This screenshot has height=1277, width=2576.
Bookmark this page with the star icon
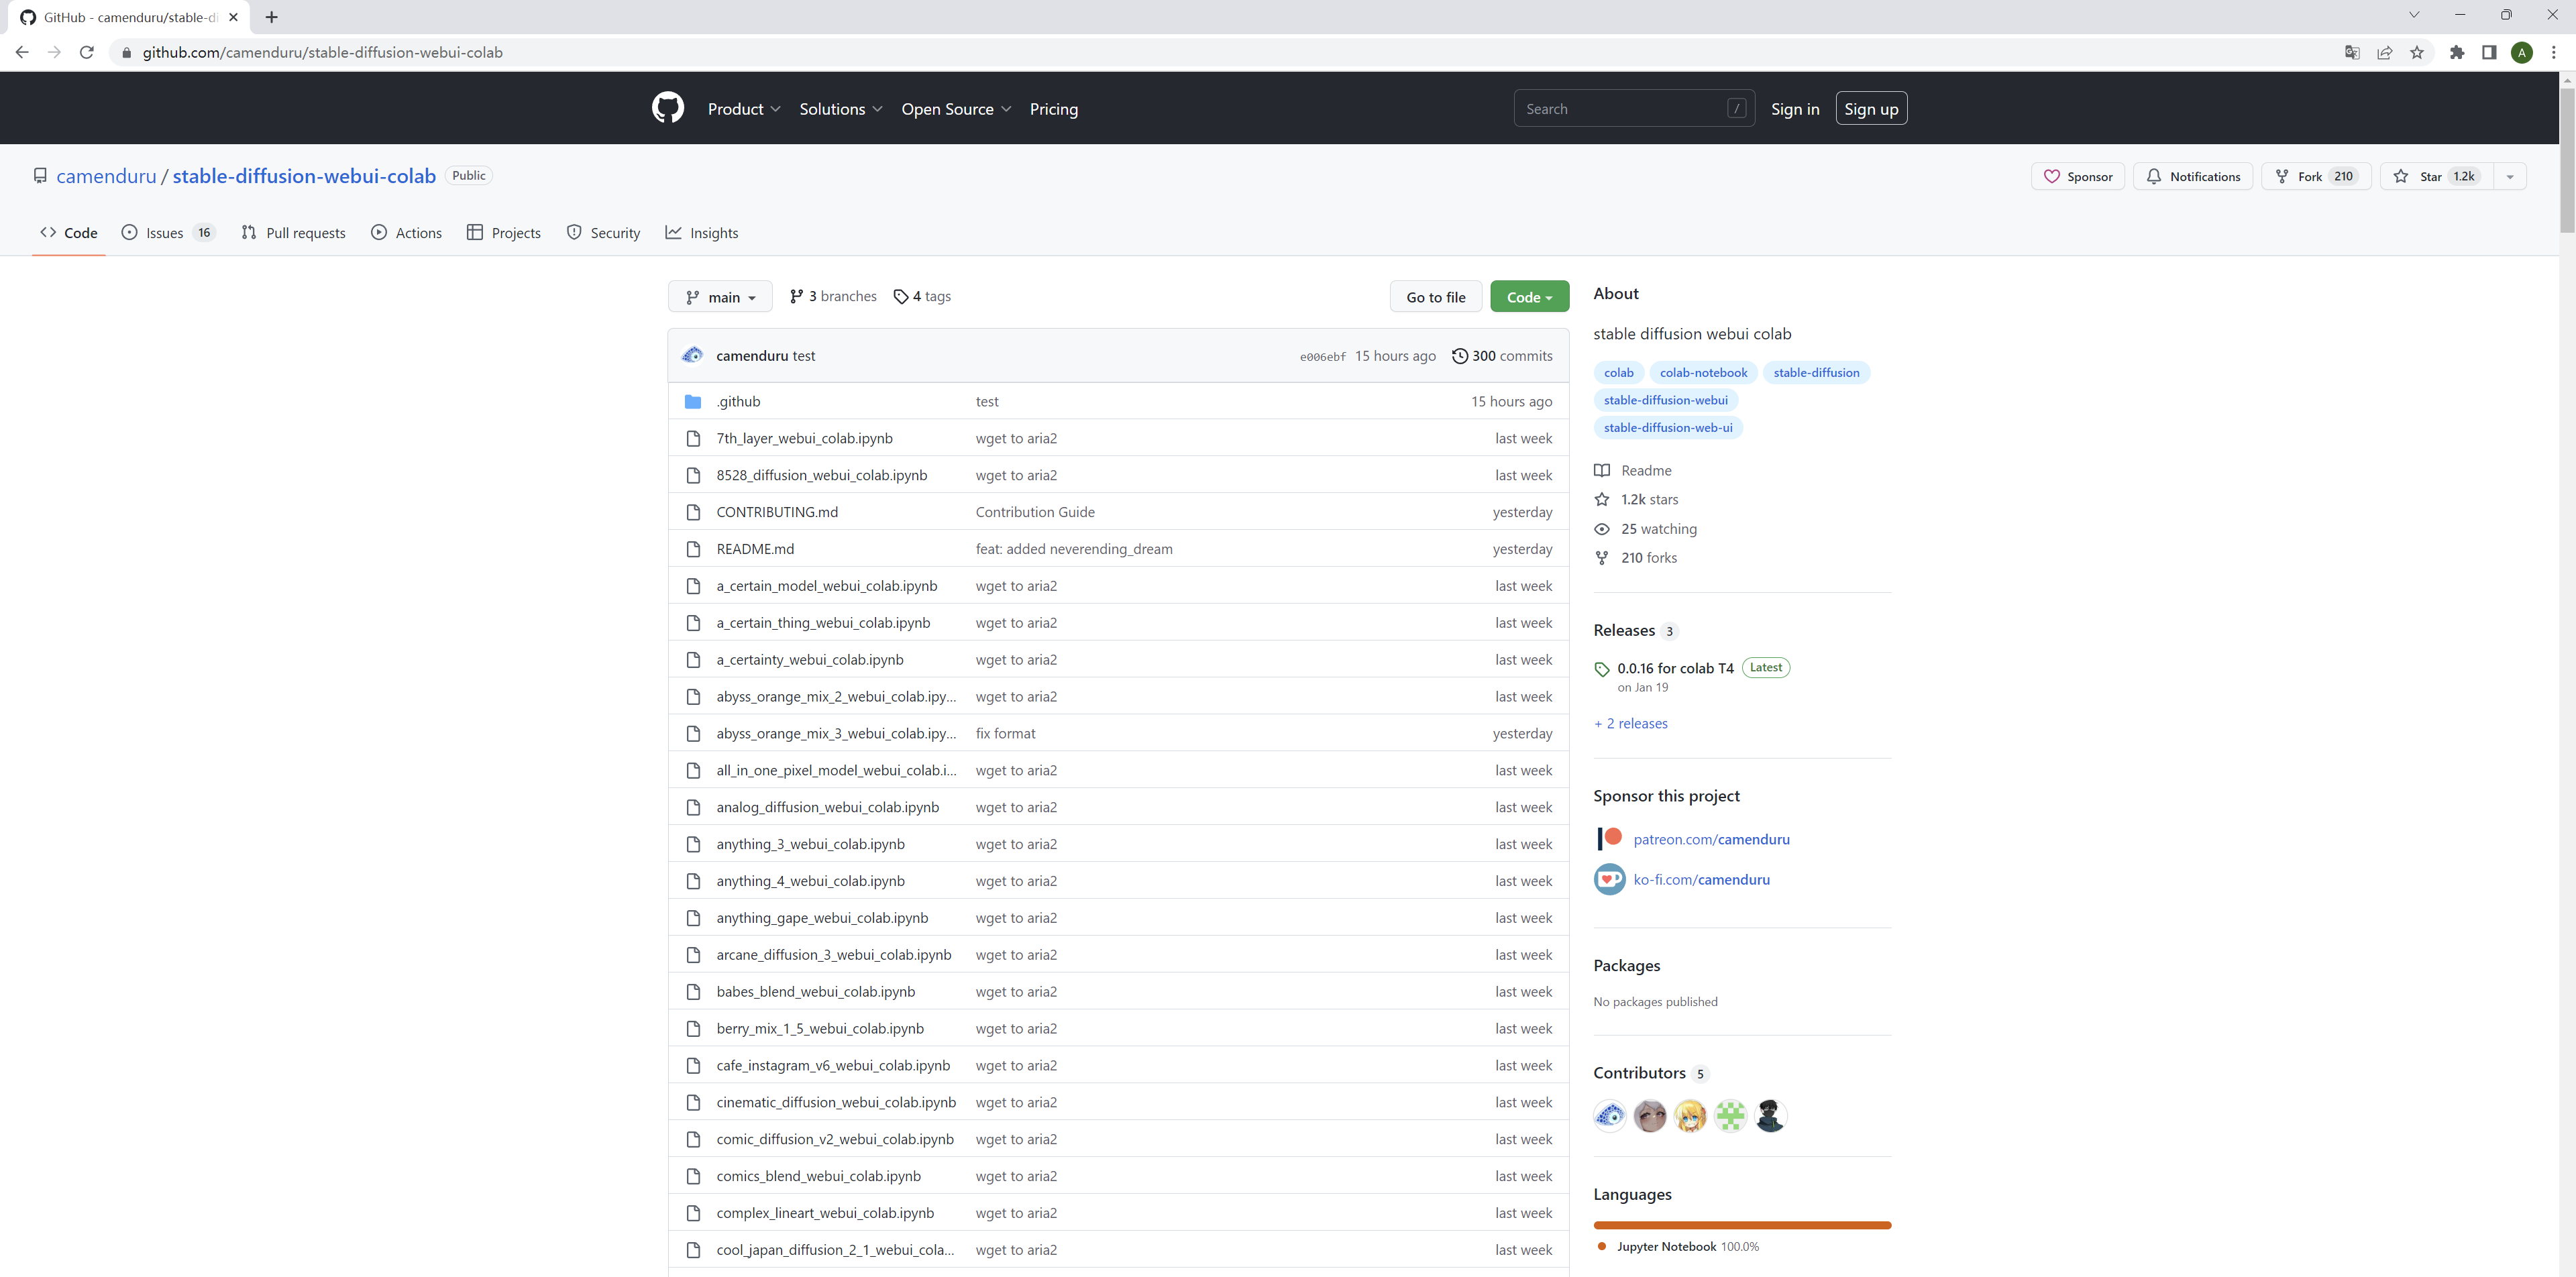coord(2417,52)
